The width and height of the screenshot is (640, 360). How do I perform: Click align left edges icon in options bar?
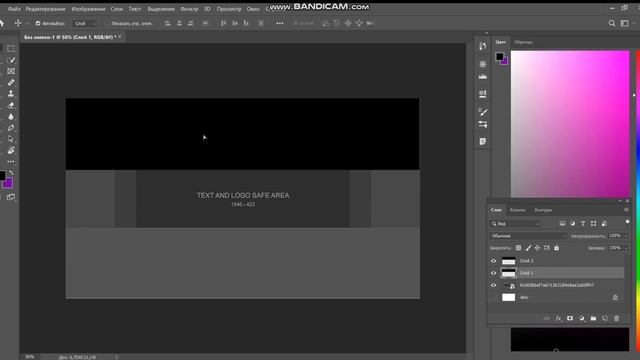point(168,24)
